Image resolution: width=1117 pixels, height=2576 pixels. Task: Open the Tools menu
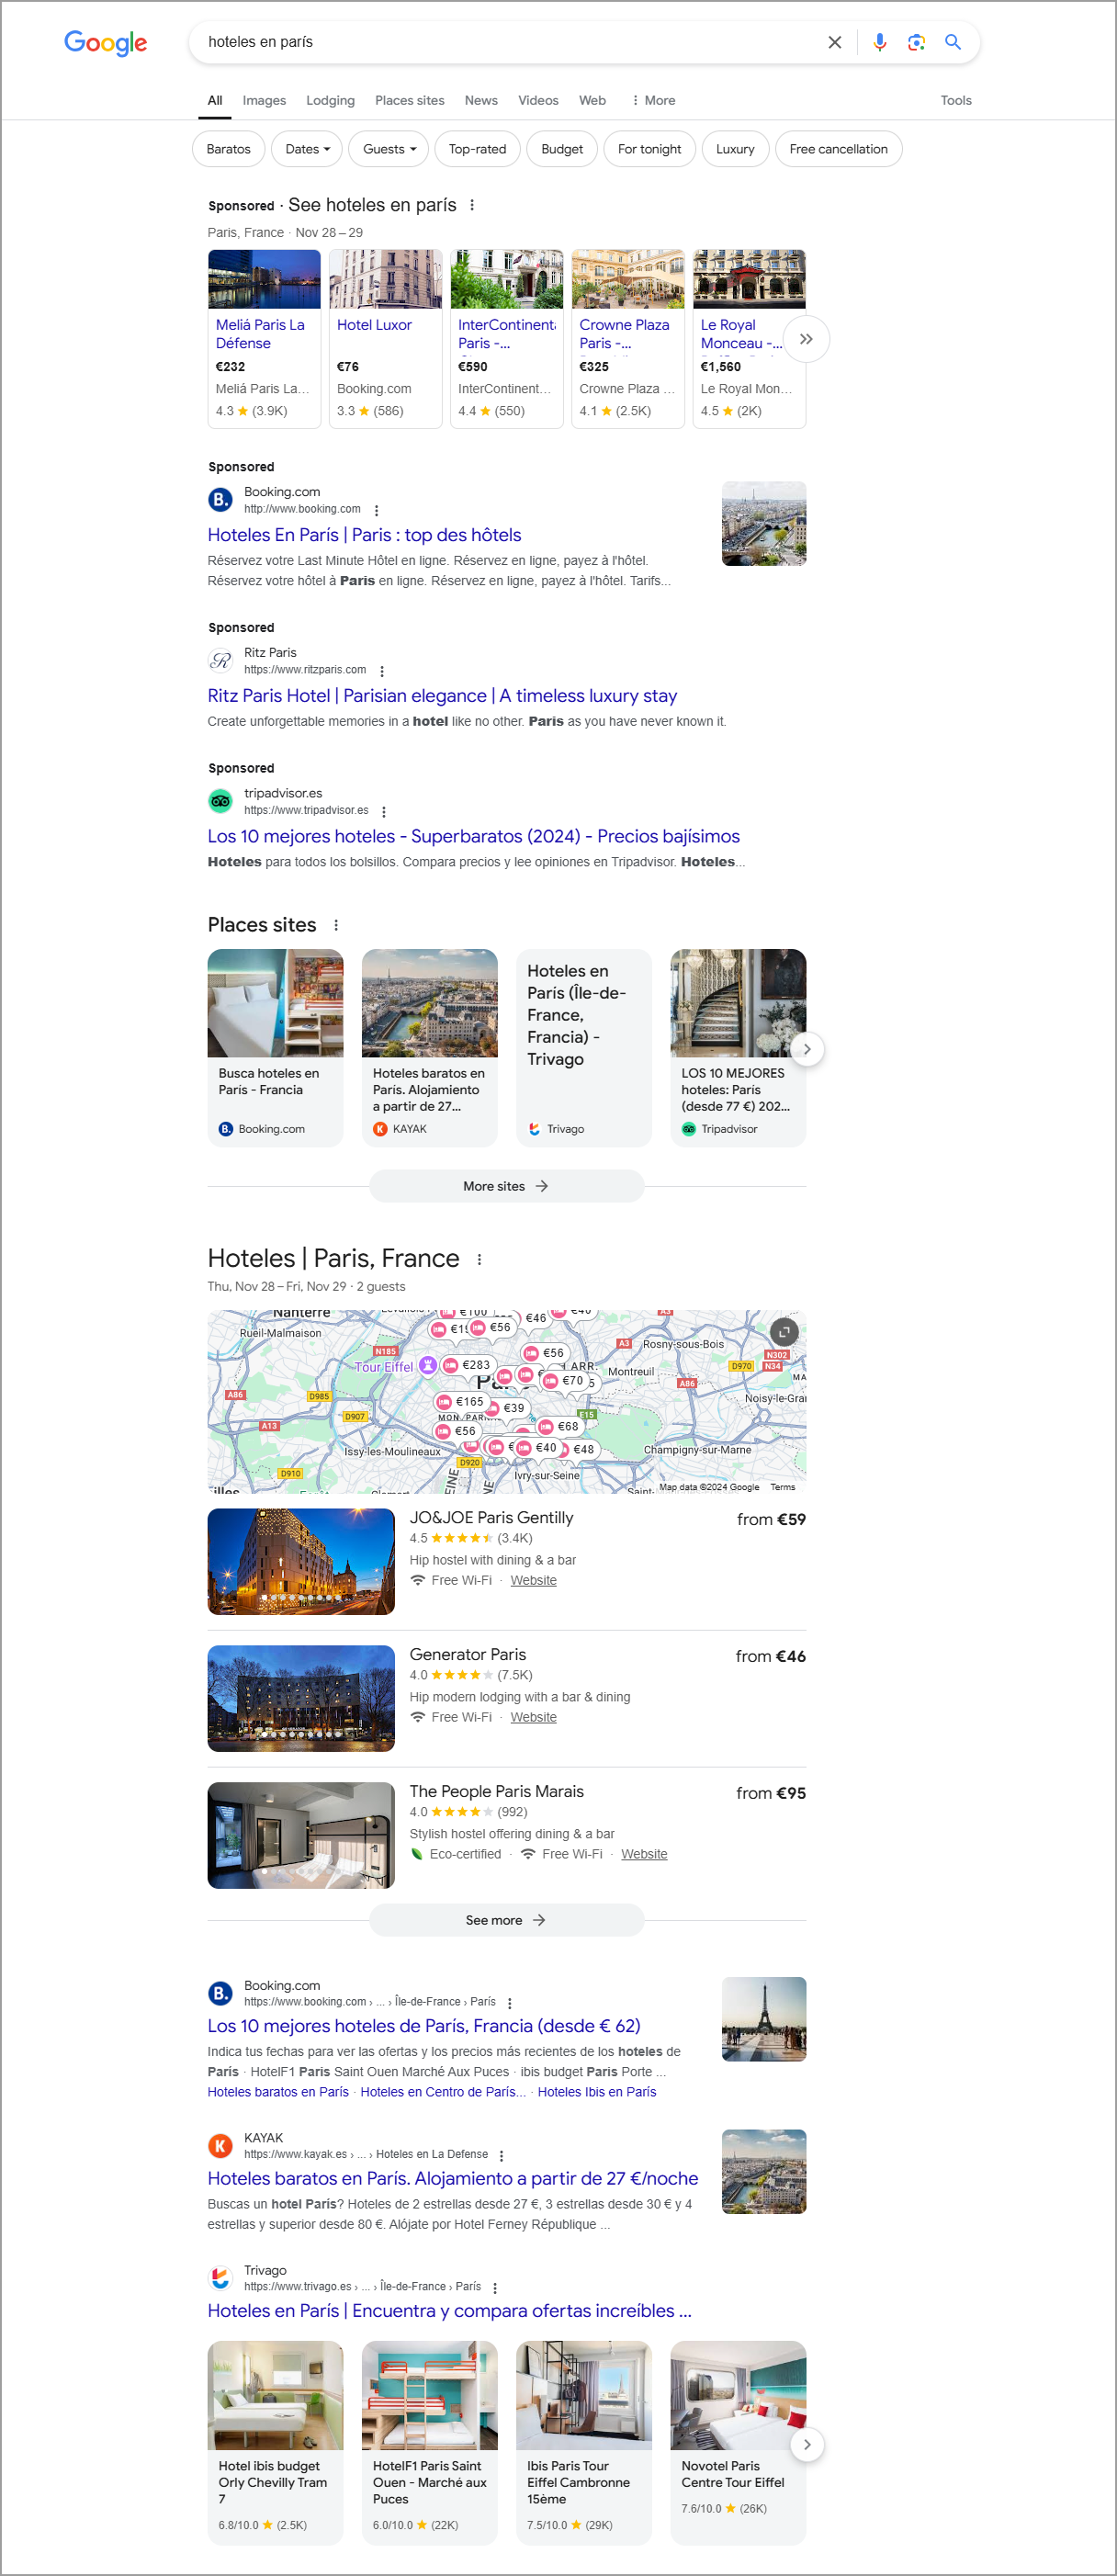(955, 100)
